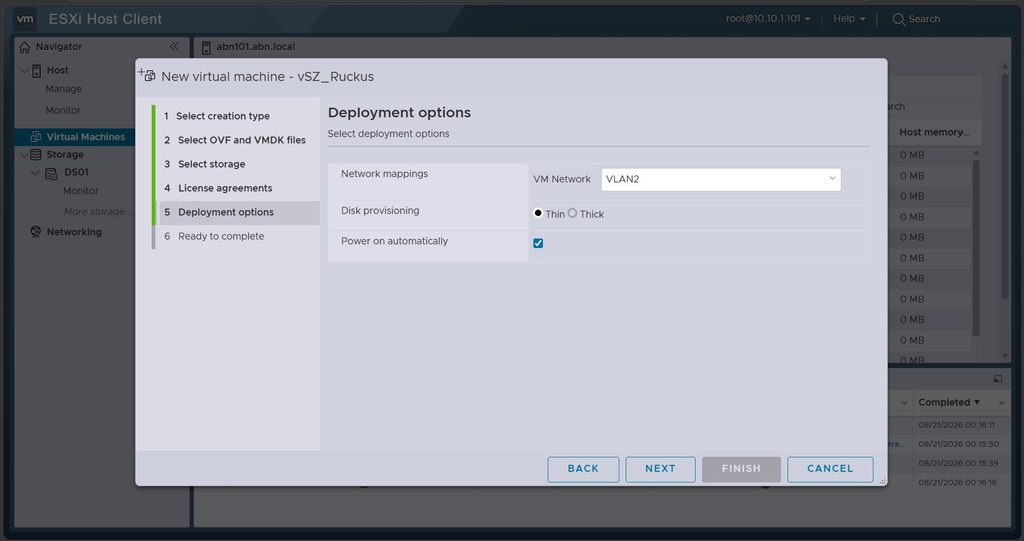Image resolution: width=1024 pixels, height=541 pixels.
Task: Click task timestamp 08/21/2026 00:16:18
Action: [x=957, y=482]
